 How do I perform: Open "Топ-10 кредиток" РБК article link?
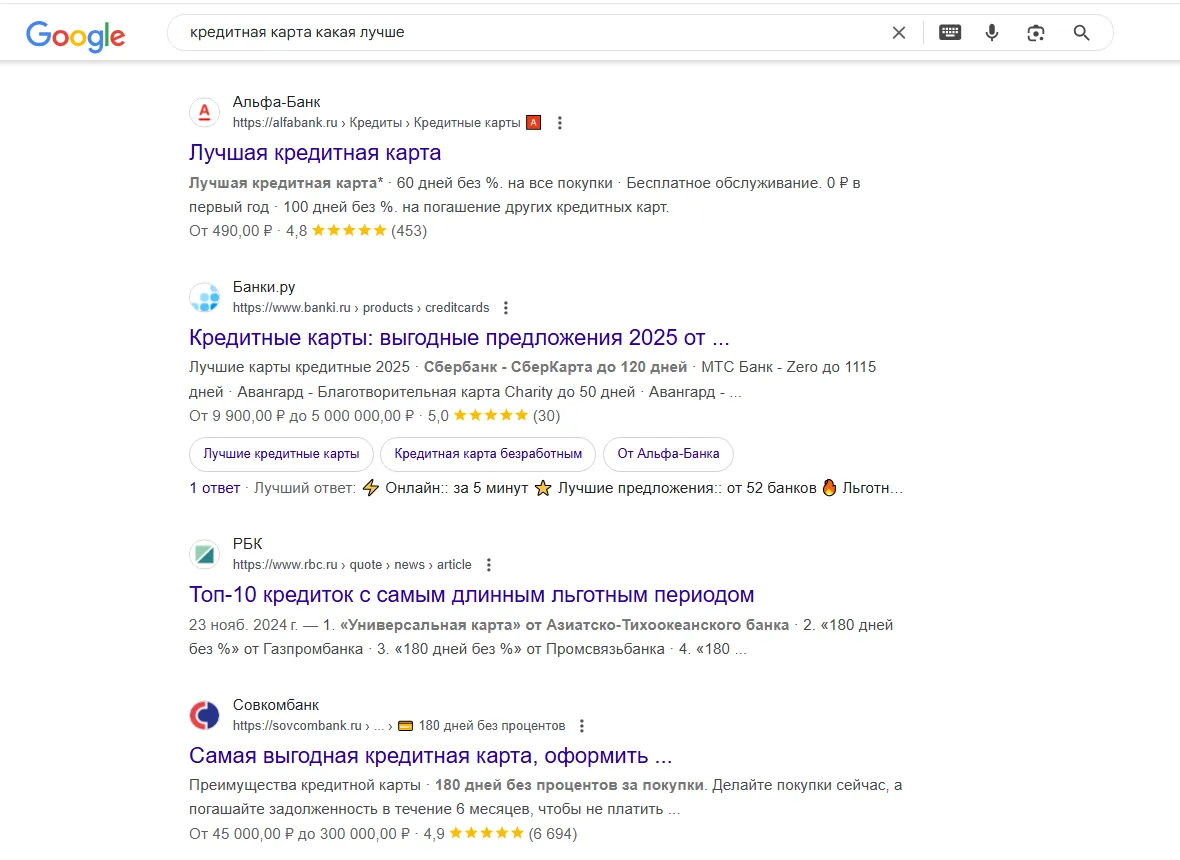pos(471,595)
